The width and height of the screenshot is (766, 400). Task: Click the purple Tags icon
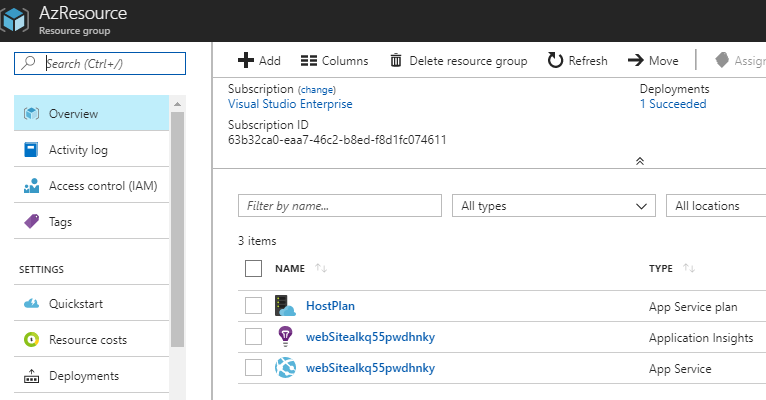31,221
